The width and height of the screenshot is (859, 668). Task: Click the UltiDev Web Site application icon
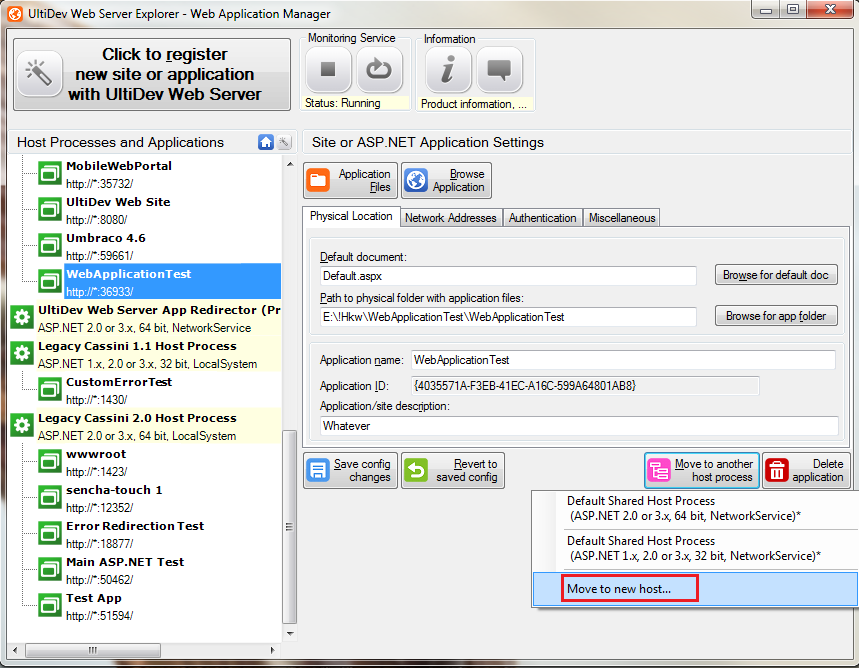pos(50,210)
